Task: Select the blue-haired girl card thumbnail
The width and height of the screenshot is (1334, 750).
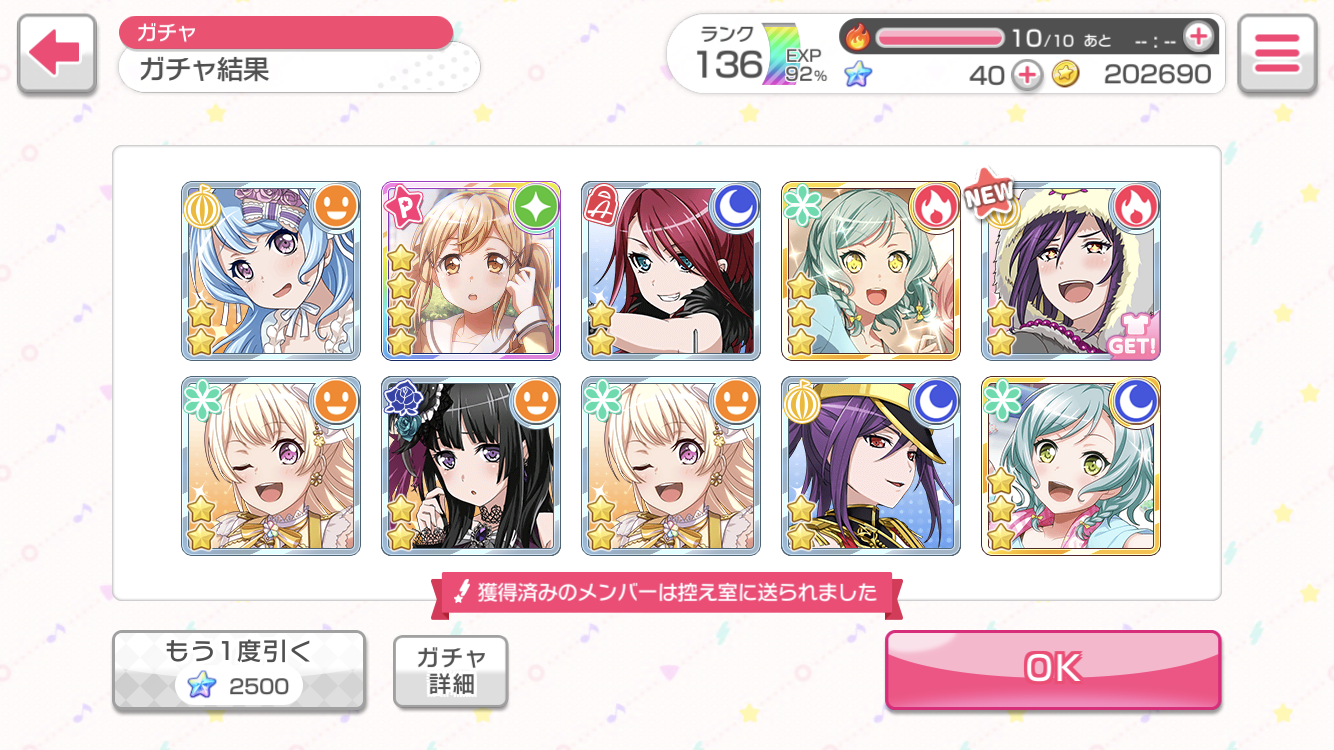Action: (x=271, y=271)
